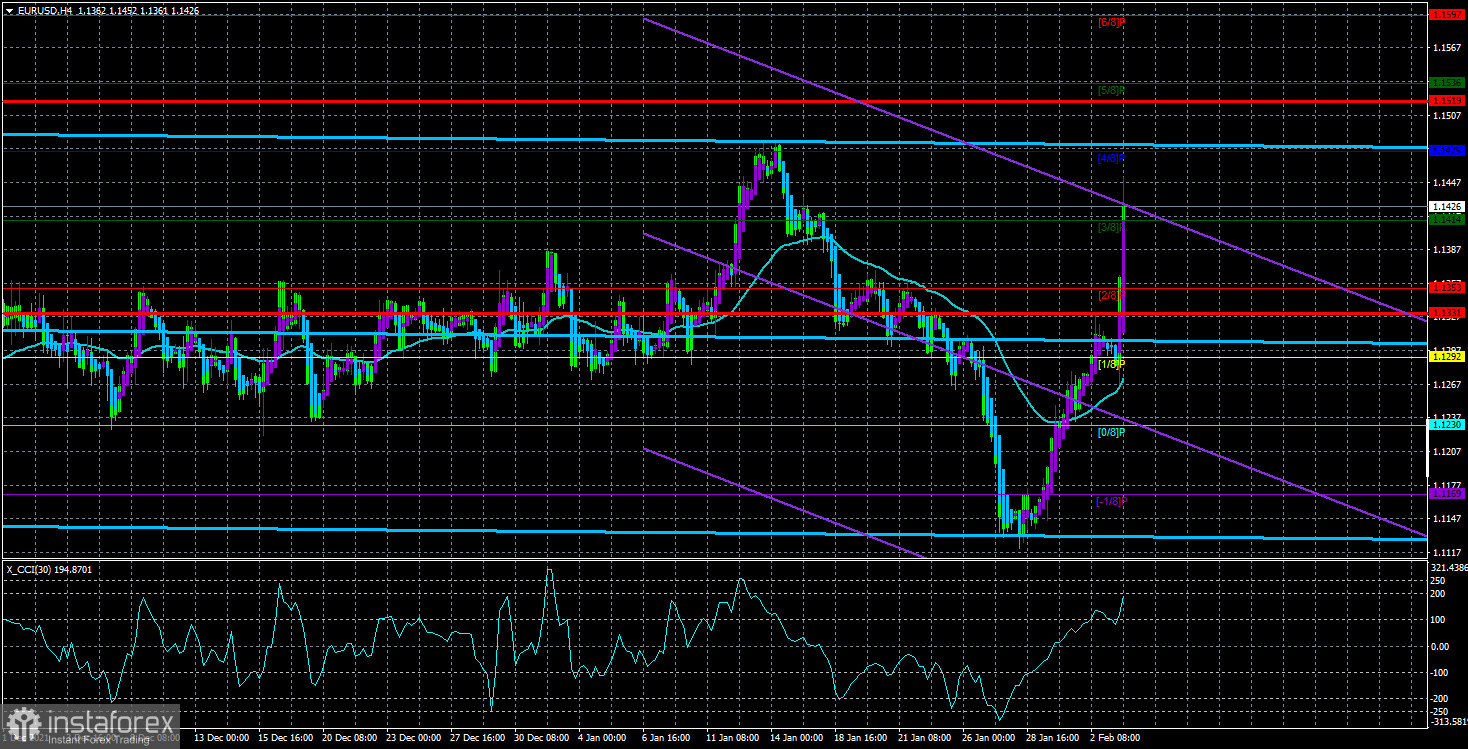Click the yellow 1.1292 price tag
This screenshot has width=1468, height=749.
(x=1447, y=356)
